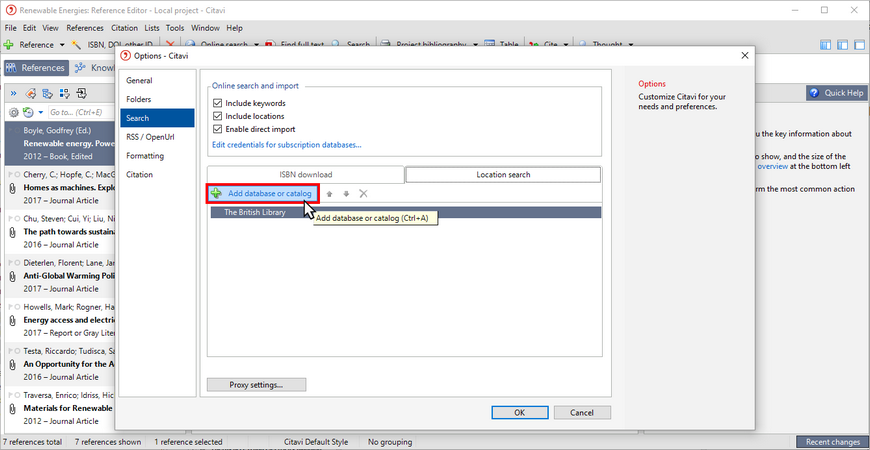Select Boyle, Godfrey reference in list

[x=60, y=144]
